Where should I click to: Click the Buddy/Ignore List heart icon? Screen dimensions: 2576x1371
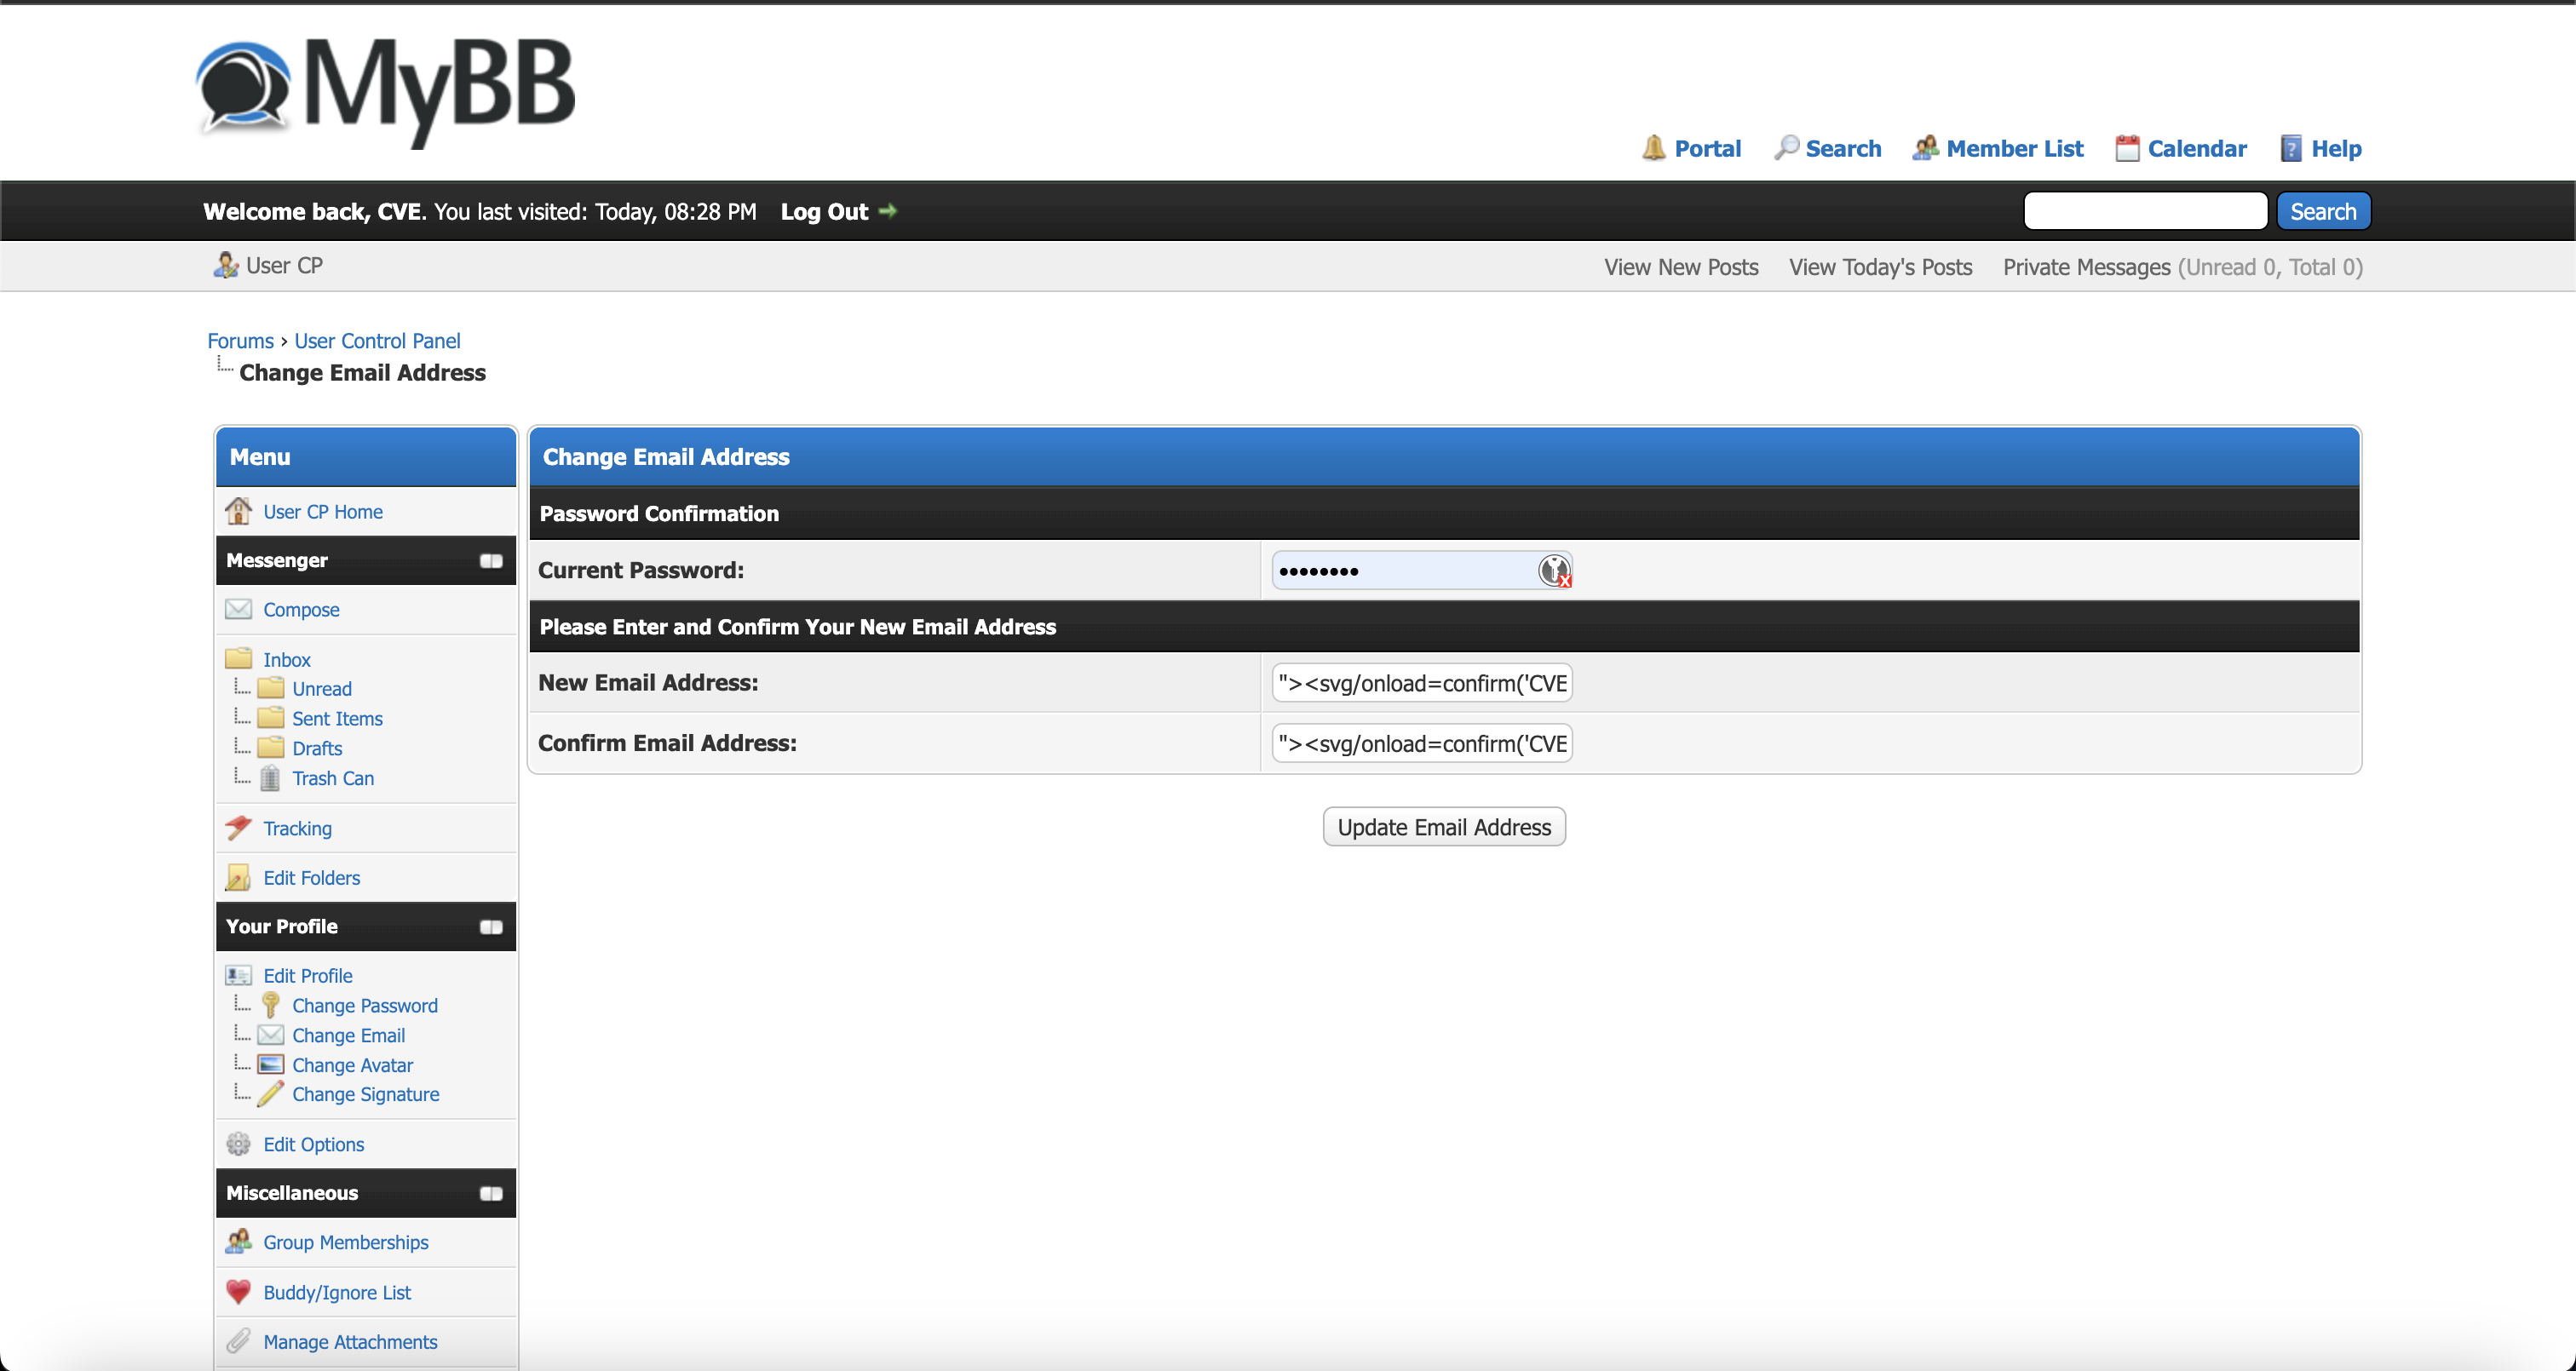coord(238,1292)
